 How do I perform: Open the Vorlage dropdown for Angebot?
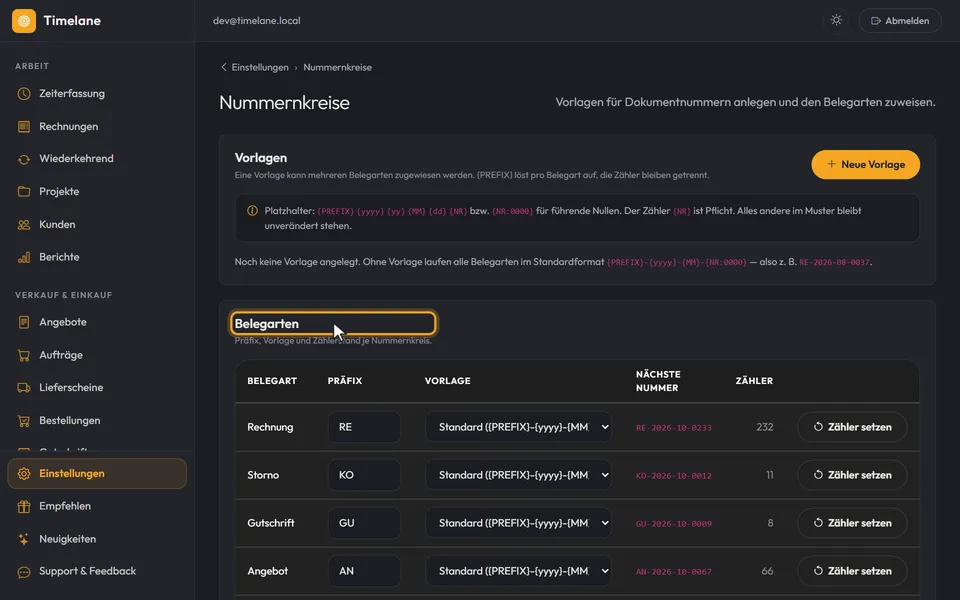tap(519, 571)
